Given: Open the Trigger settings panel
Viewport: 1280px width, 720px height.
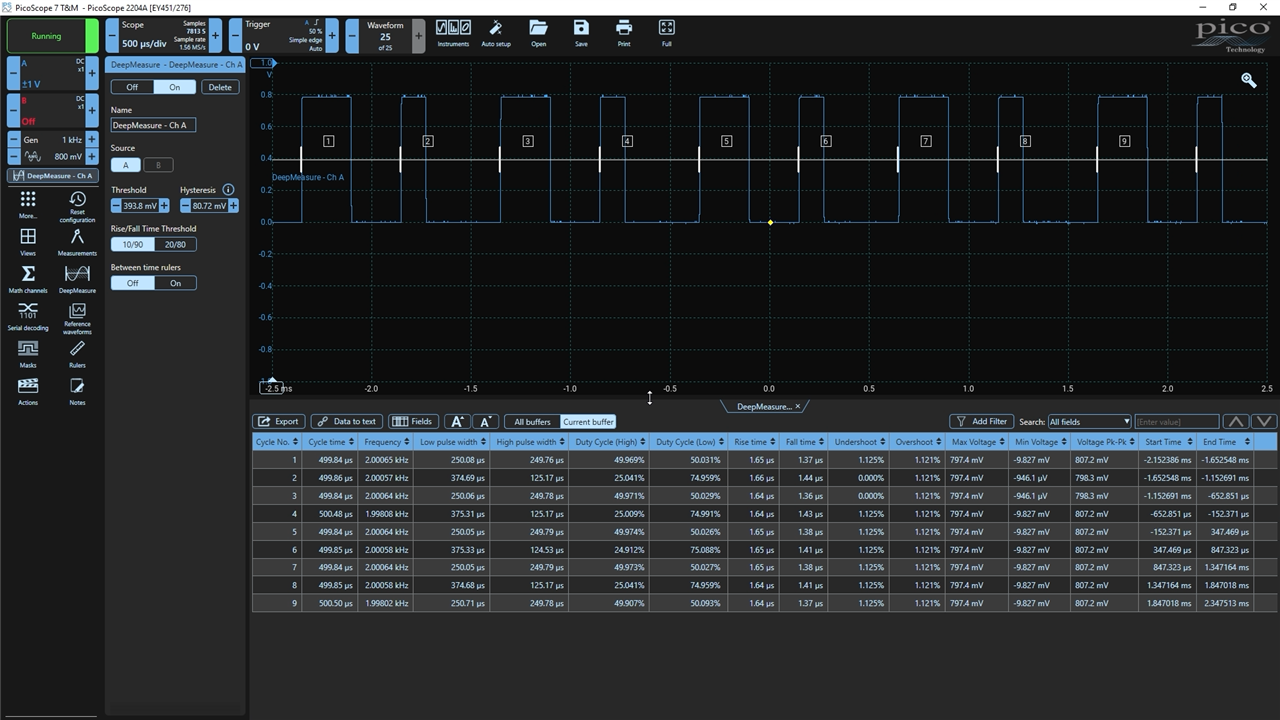Looking at the screenshot, I should pos(284,35).
